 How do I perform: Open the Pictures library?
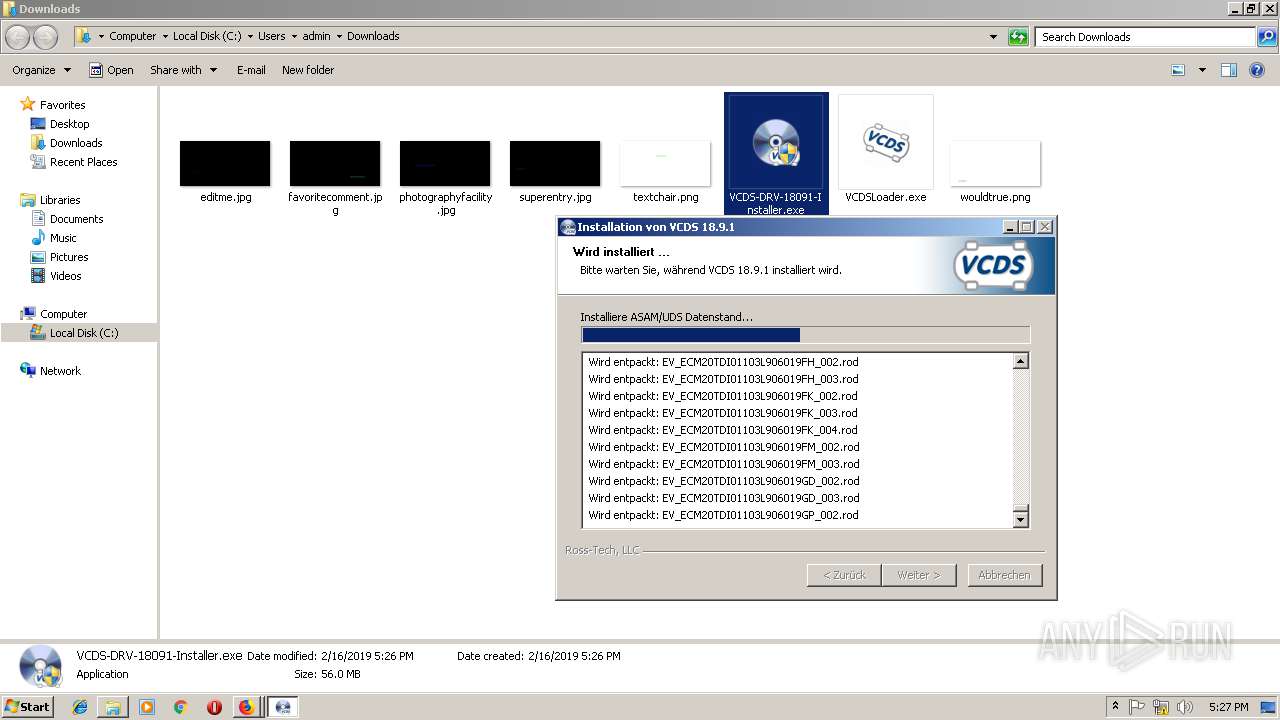69,257
